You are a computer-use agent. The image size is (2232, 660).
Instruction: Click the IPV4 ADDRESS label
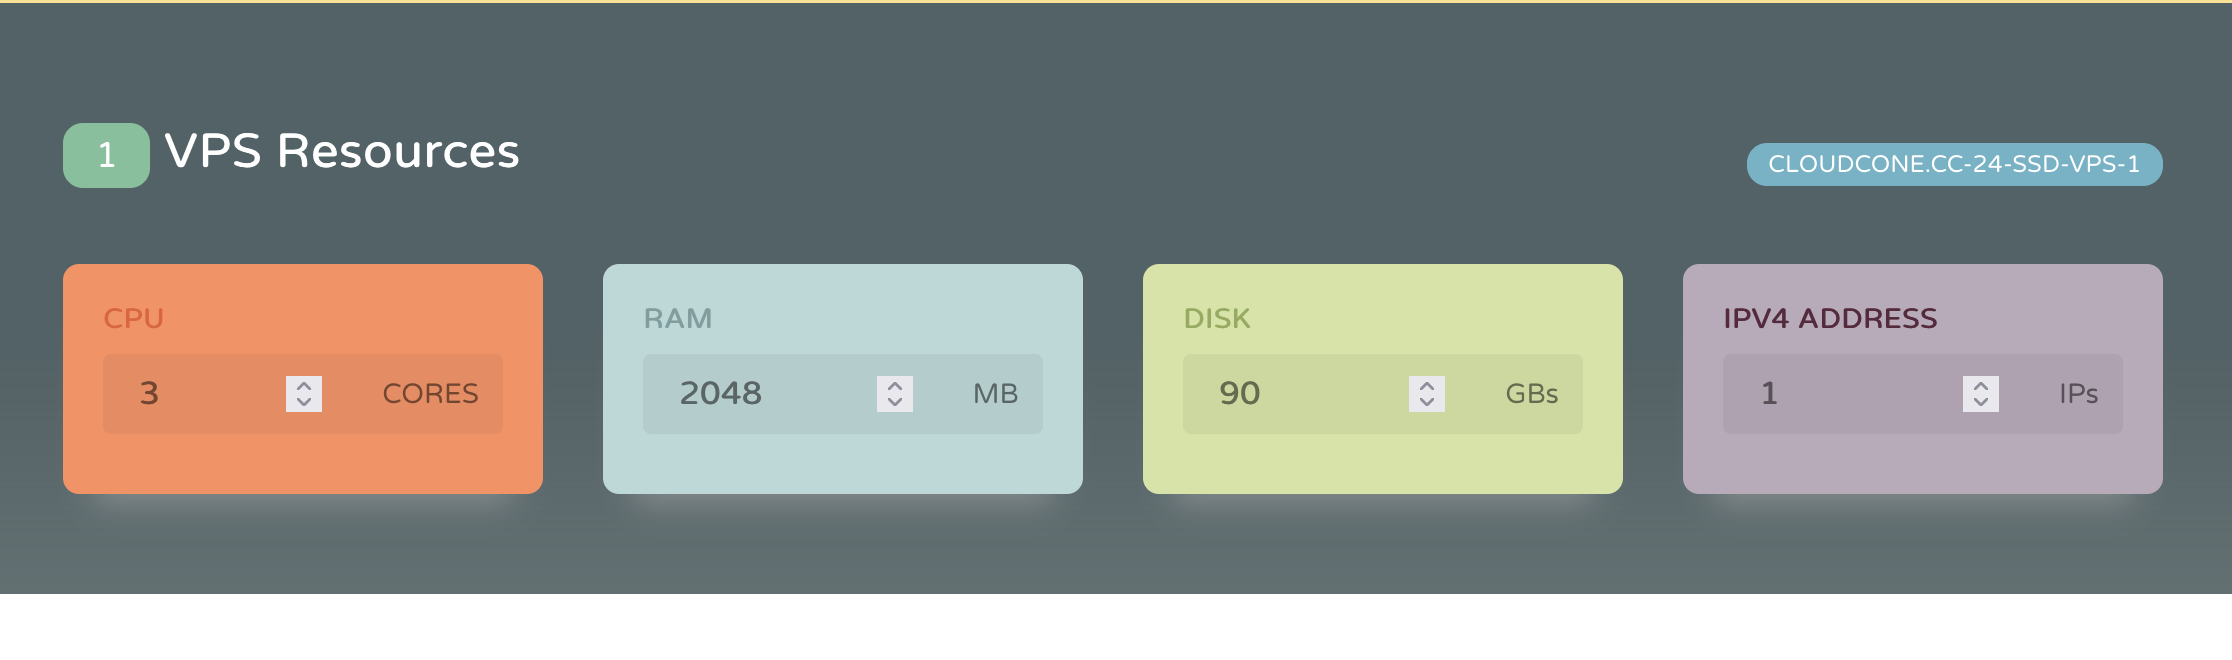(1830, 318)
